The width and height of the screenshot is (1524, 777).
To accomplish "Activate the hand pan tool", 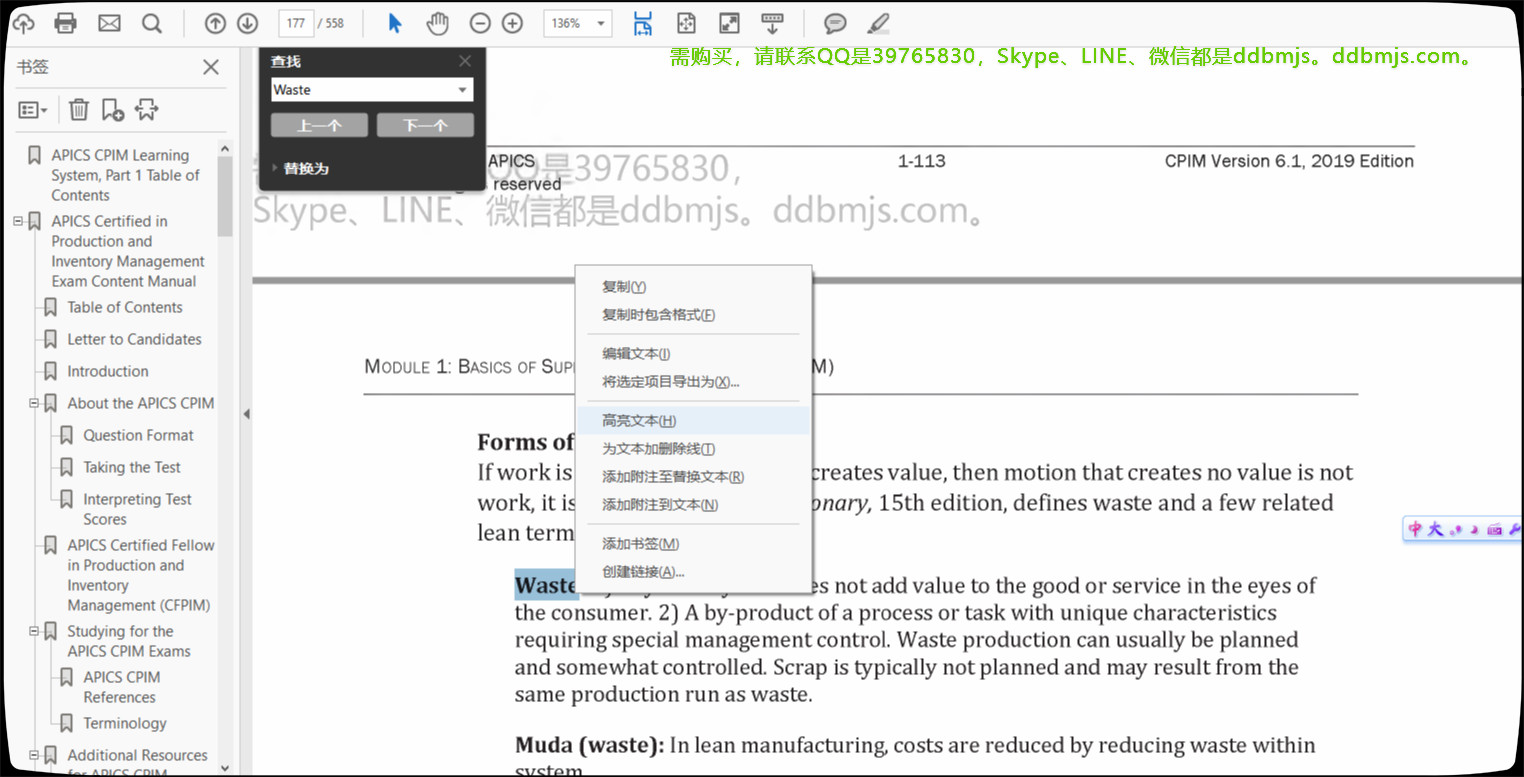I will [437, 23].
